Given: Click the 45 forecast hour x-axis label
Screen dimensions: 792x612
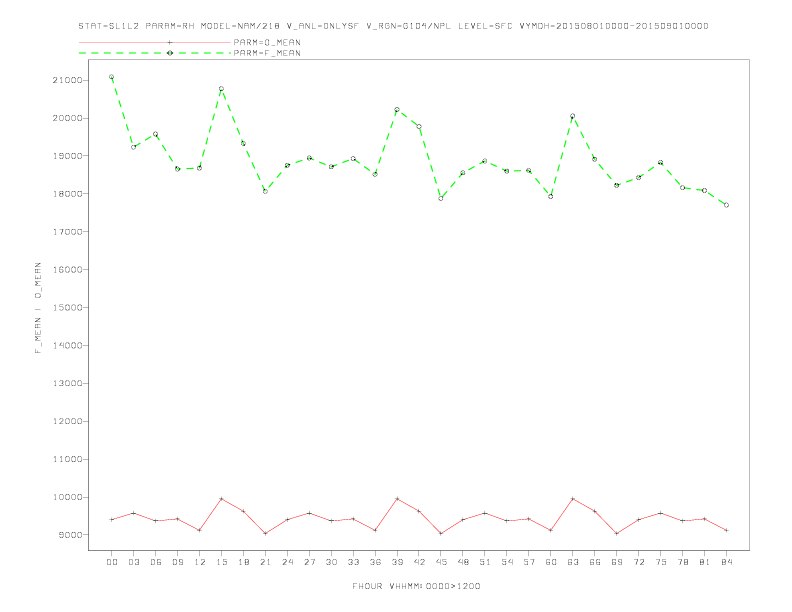Looking at the screenshot, I should pos(441,562).
